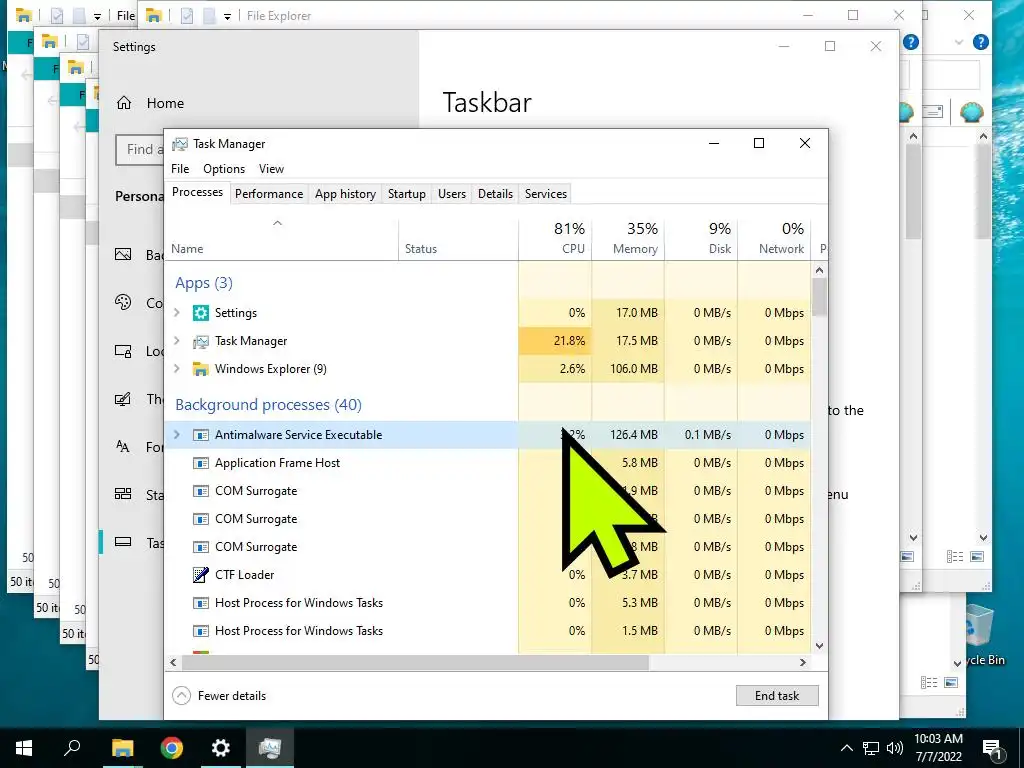Sort processes by Name column header

pos(281,238)
